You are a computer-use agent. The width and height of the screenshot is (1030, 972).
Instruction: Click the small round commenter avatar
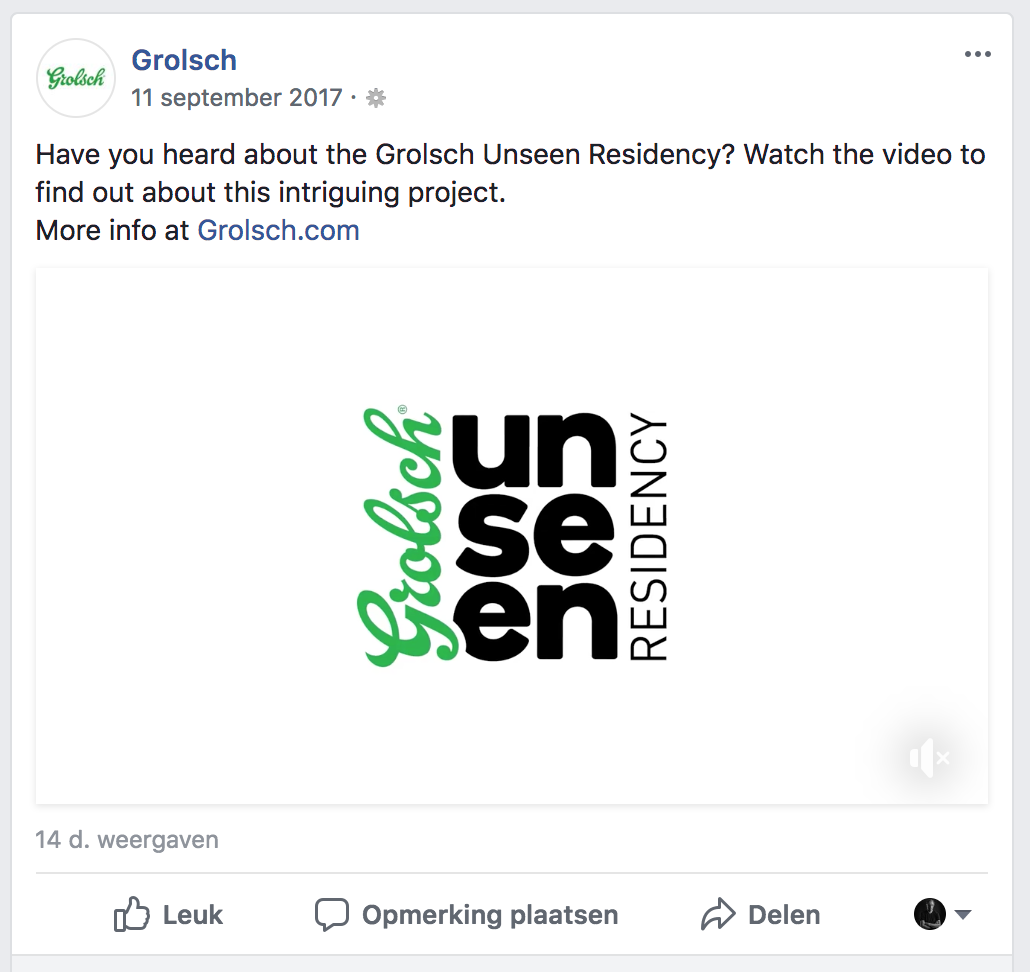929,914
